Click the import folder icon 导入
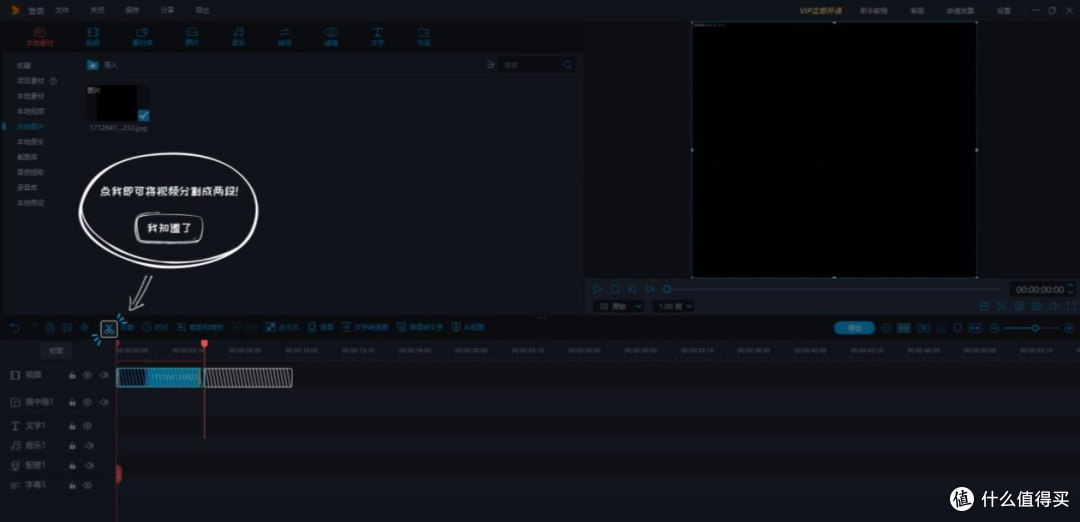The image size is (1080, 522). click(92, 65)
